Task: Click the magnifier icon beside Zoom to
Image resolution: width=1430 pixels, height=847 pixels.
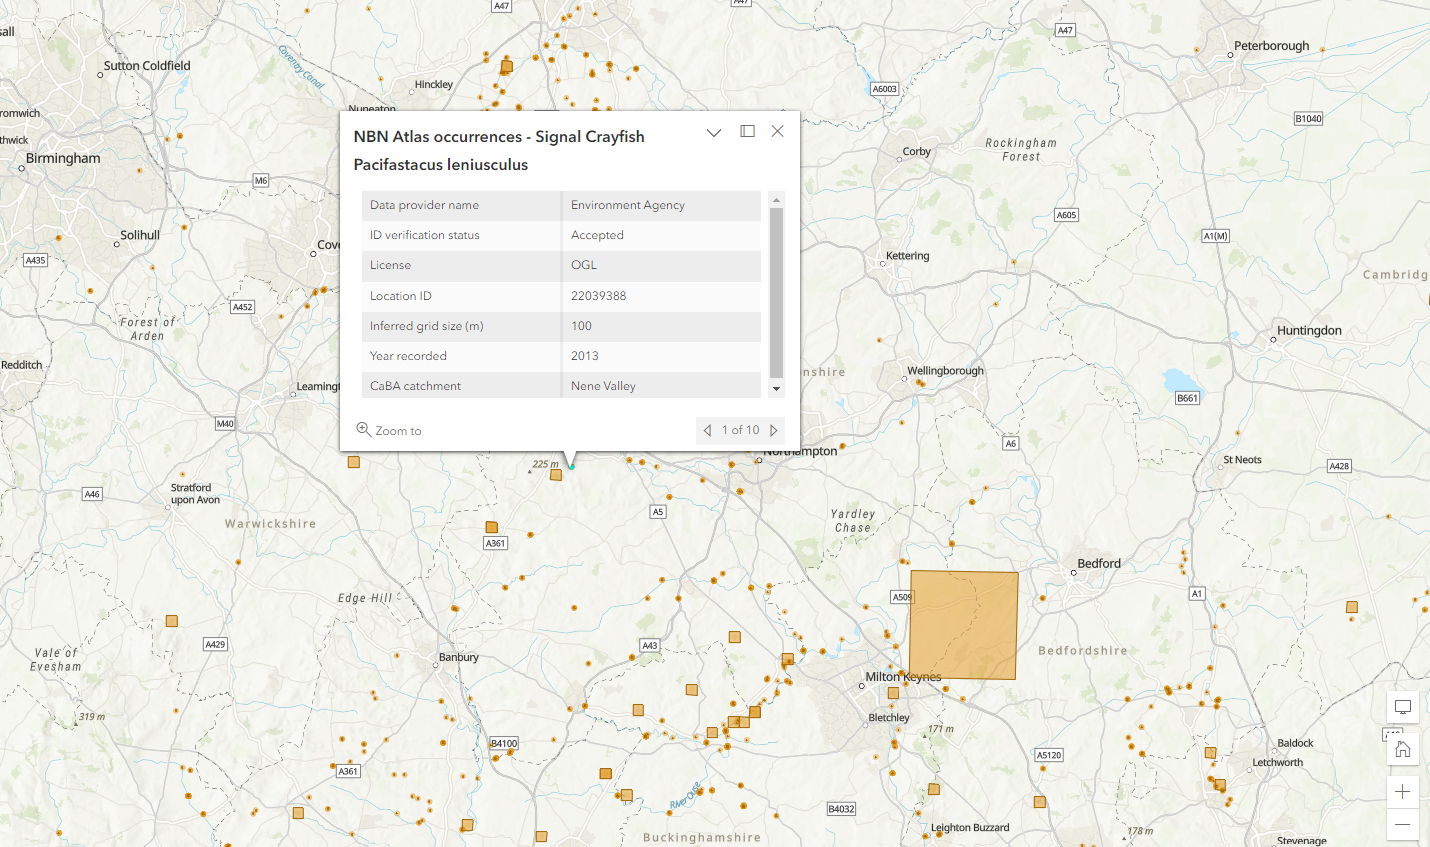Action: pyautogui.click(x=363, y=429)
